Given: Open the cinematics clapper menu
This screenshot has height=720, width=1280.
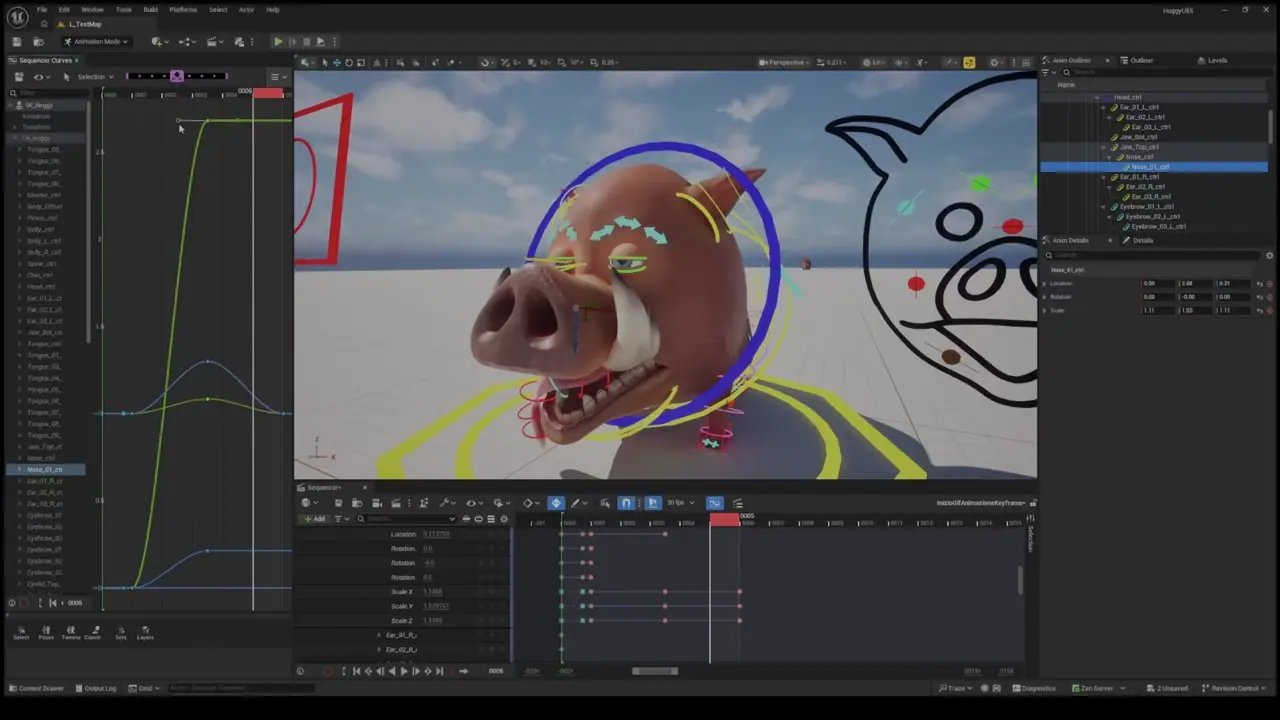Looking at the screenshot, I should coord(213,42).
